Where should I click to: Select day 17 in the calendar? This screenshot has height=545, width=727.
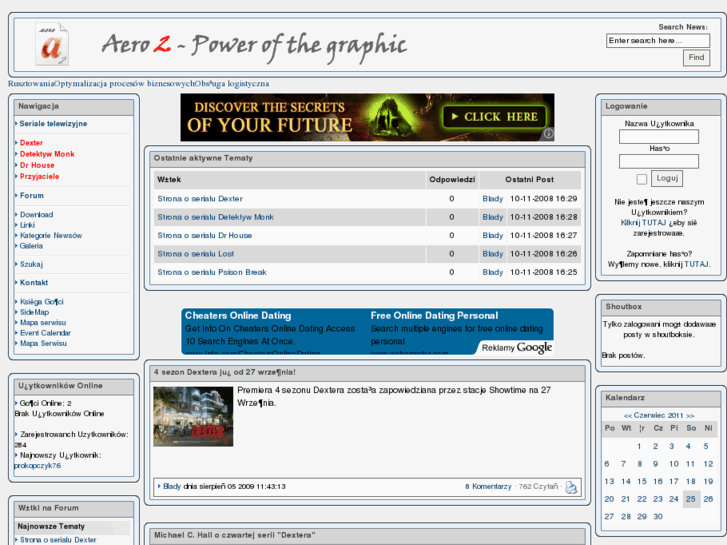pos(674,481)
